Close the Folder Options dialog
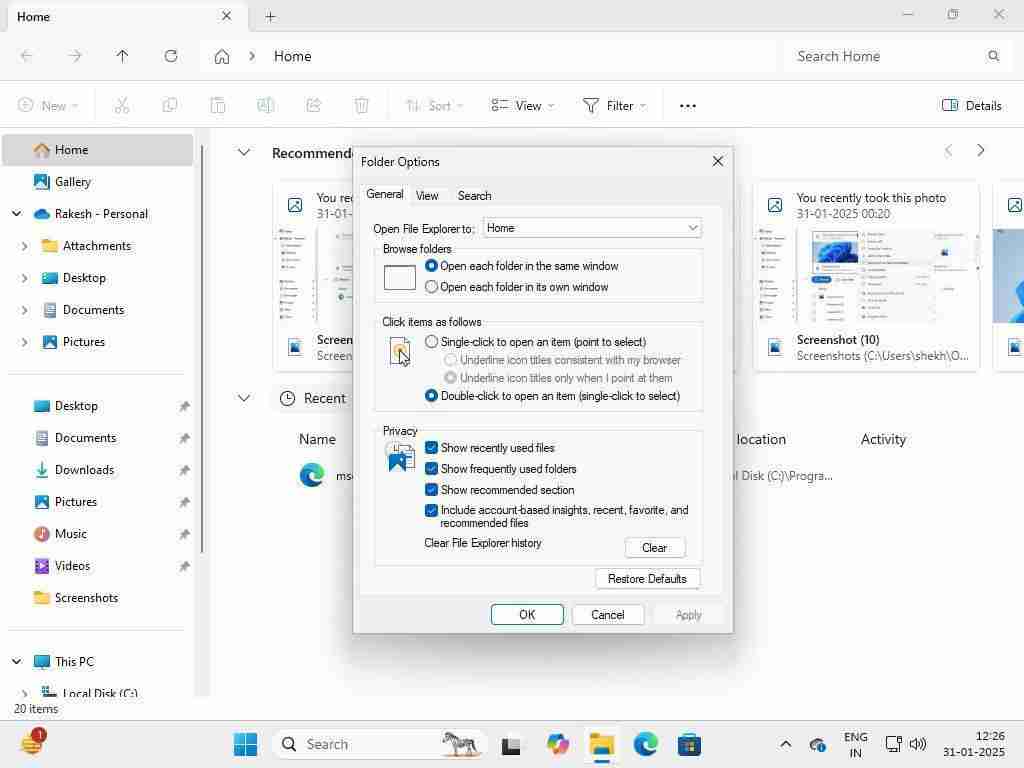Screen dimensions: 1024x768 point(717,161)
